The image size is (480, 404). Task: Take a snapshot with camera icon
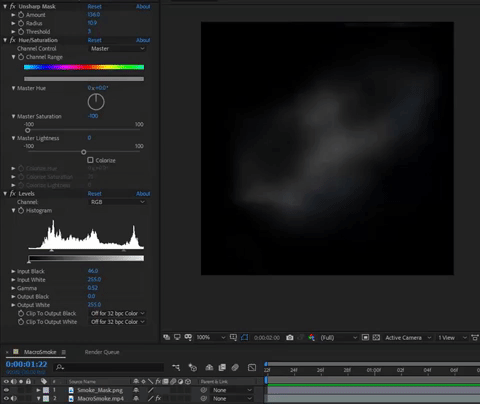290,338
